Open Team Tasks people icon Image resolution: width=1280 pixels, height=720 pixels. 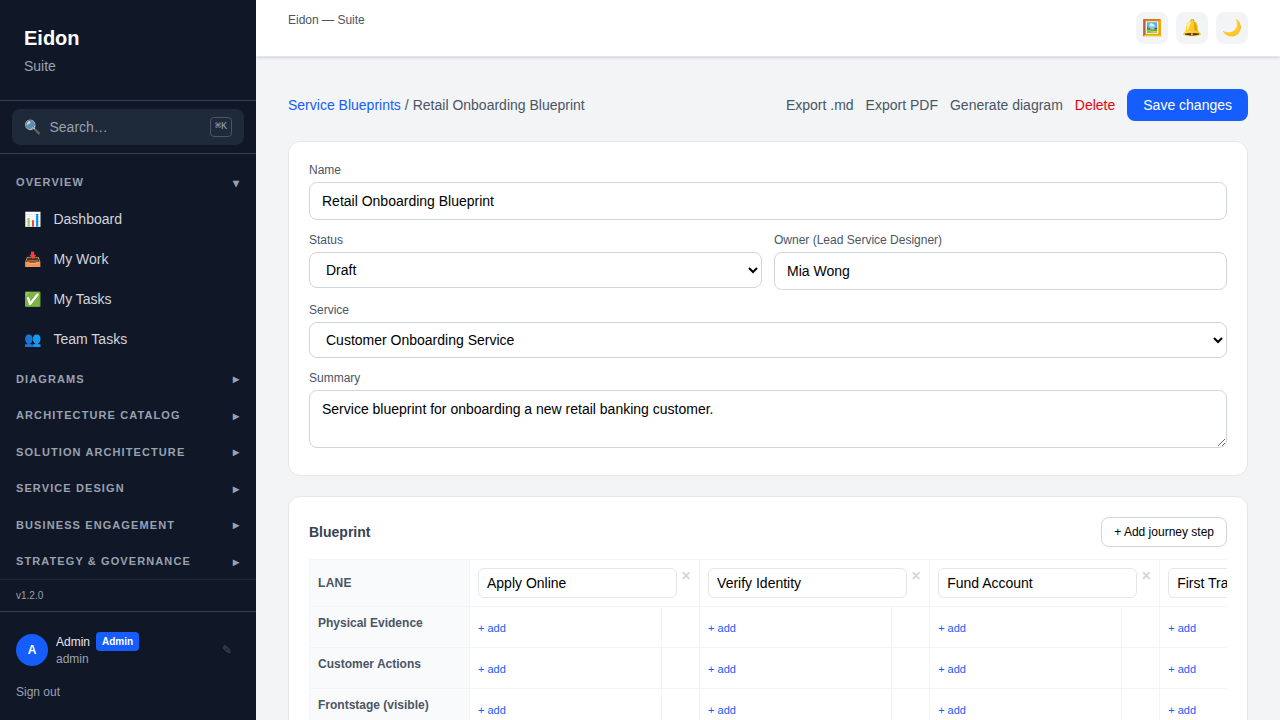tap(33, 339)
